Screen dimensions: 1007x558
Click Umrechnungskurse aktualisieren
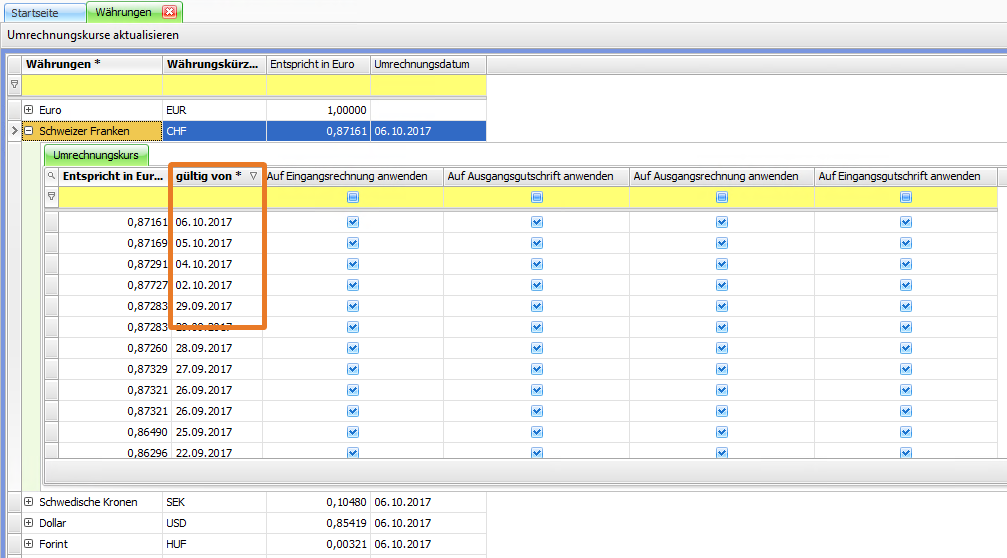[x=93, y=35]
